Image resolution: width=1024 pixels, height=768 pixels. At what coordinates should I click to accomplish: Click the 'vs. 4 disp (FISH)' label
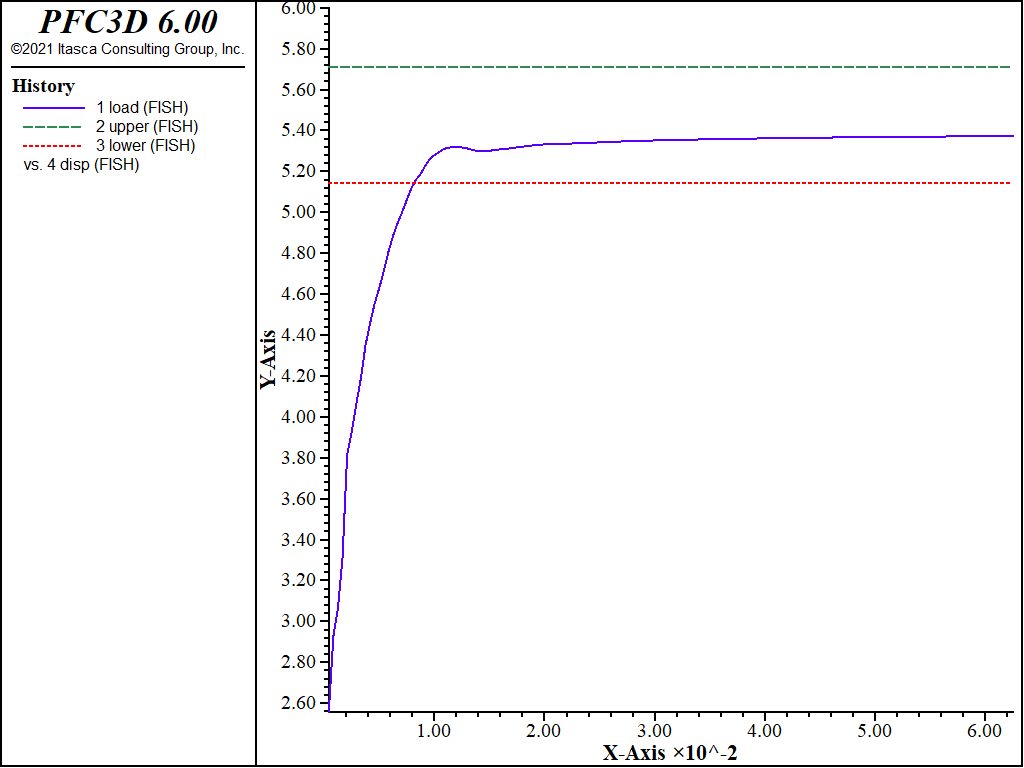point(81,165)
